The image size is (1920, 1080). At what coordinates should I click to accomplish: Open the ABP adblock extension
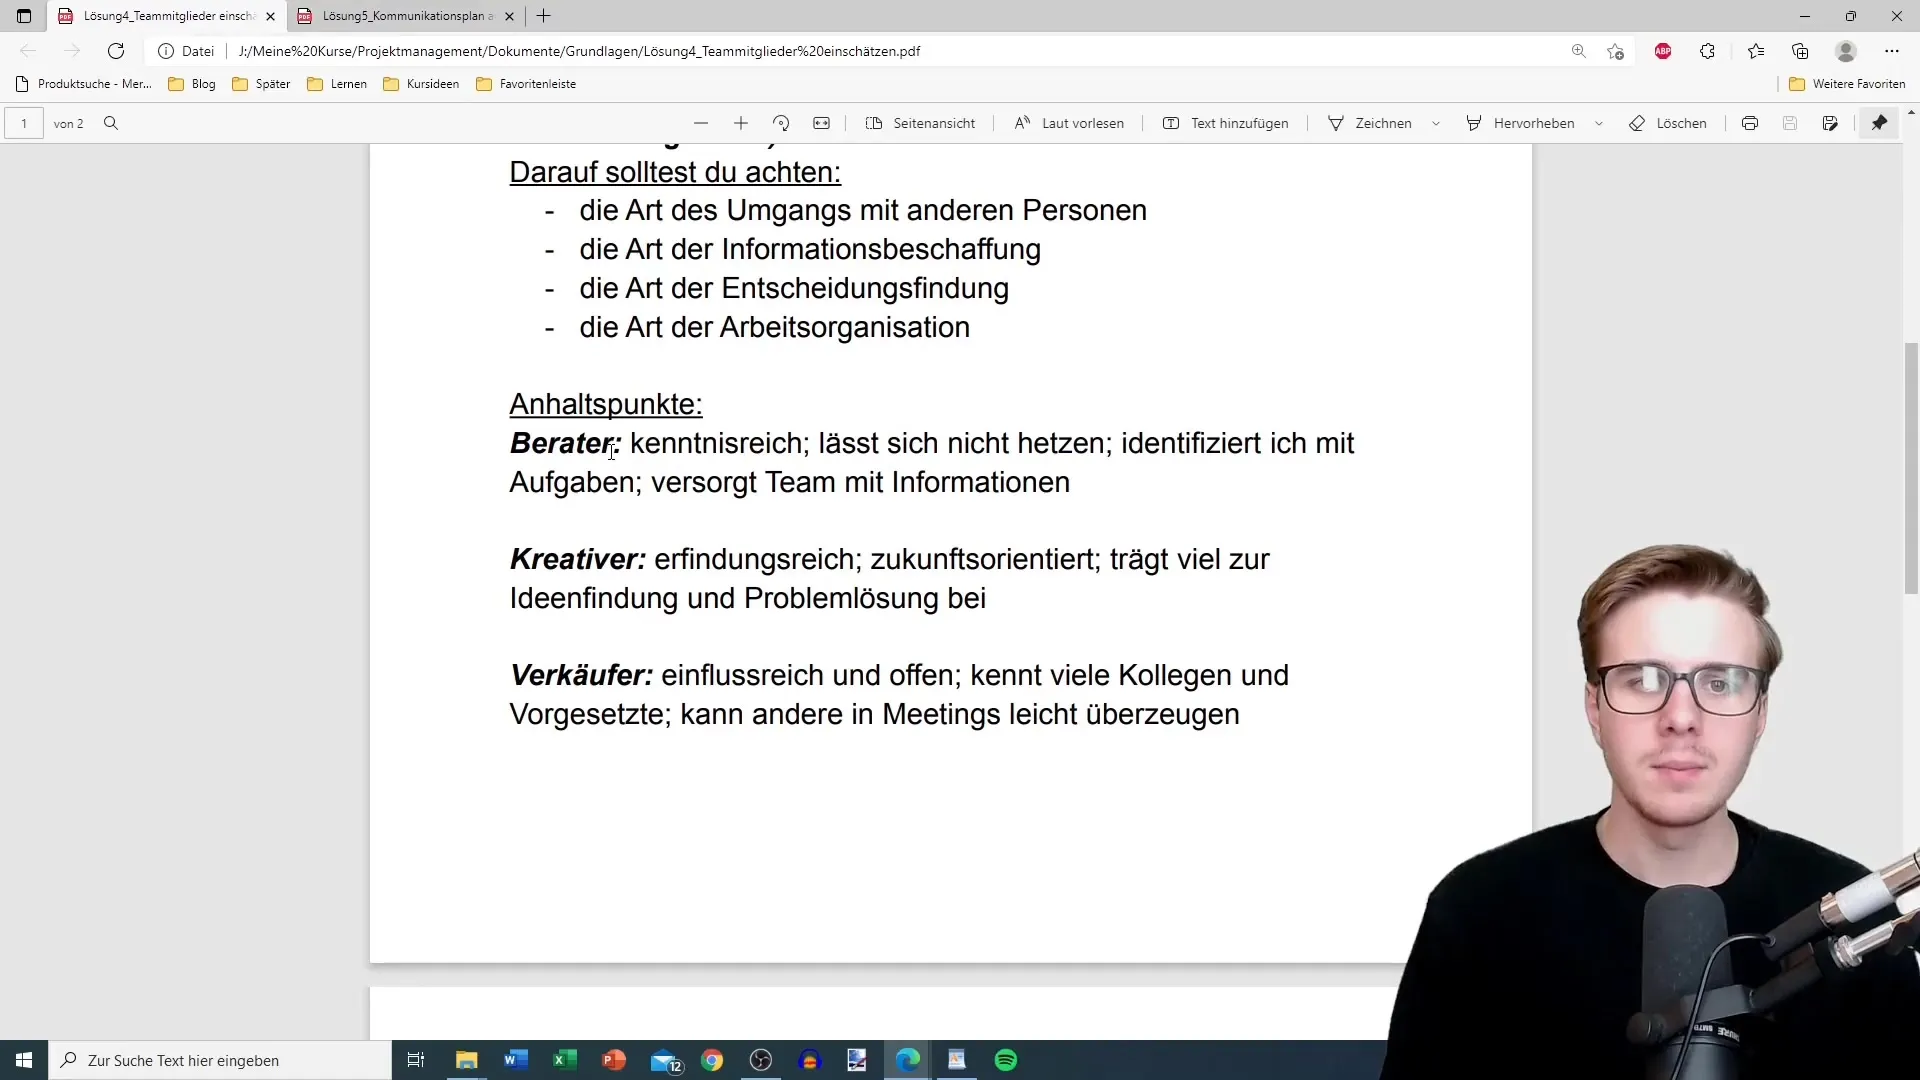coord(1662,51)
